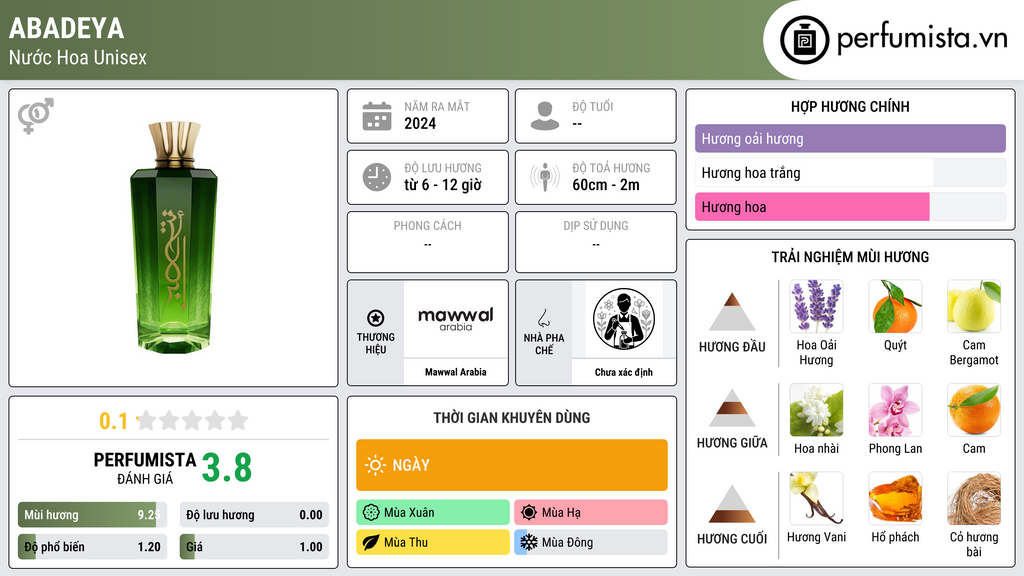This screenshot has width=1024, height=576.
Task: Open the Hổ phách amber note image
Action: 895,498
